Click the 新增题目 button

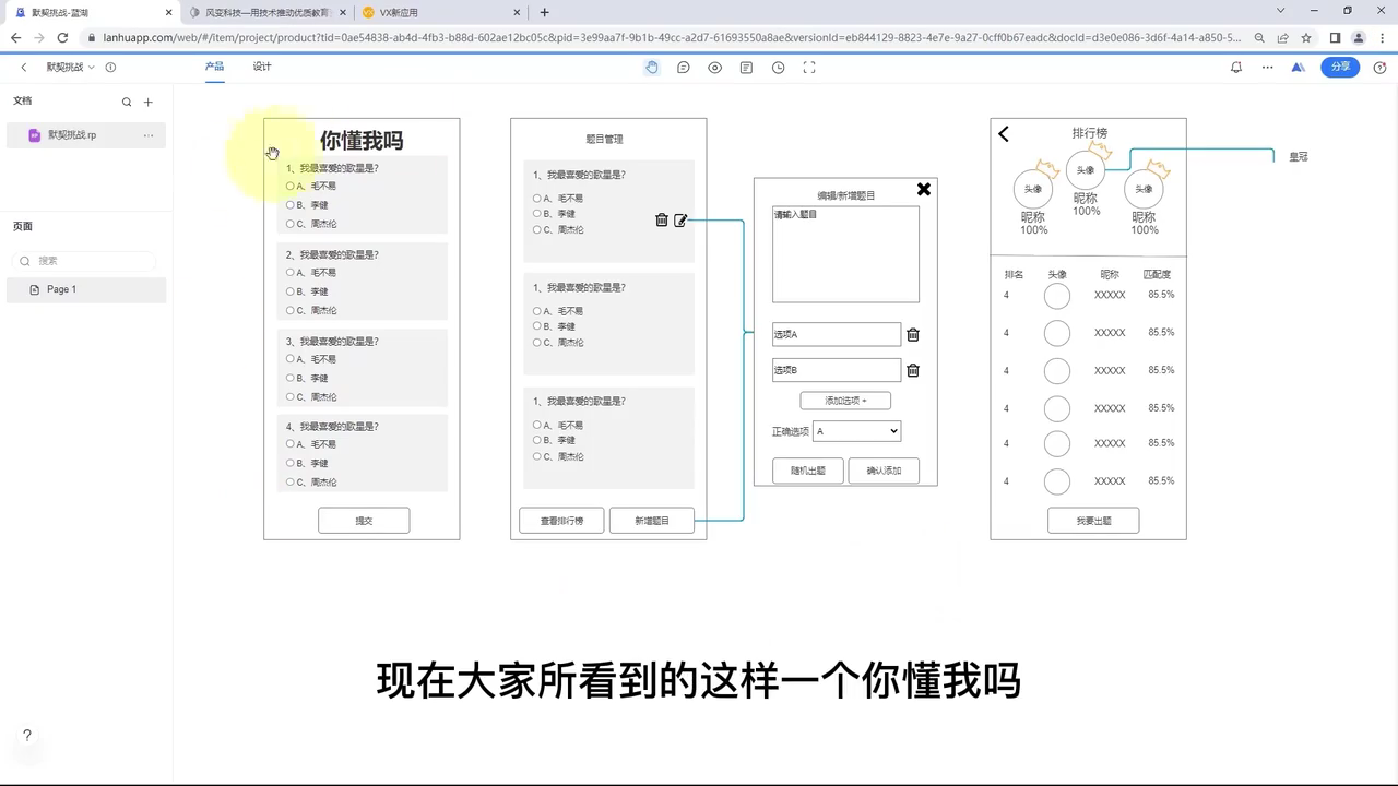652,521
